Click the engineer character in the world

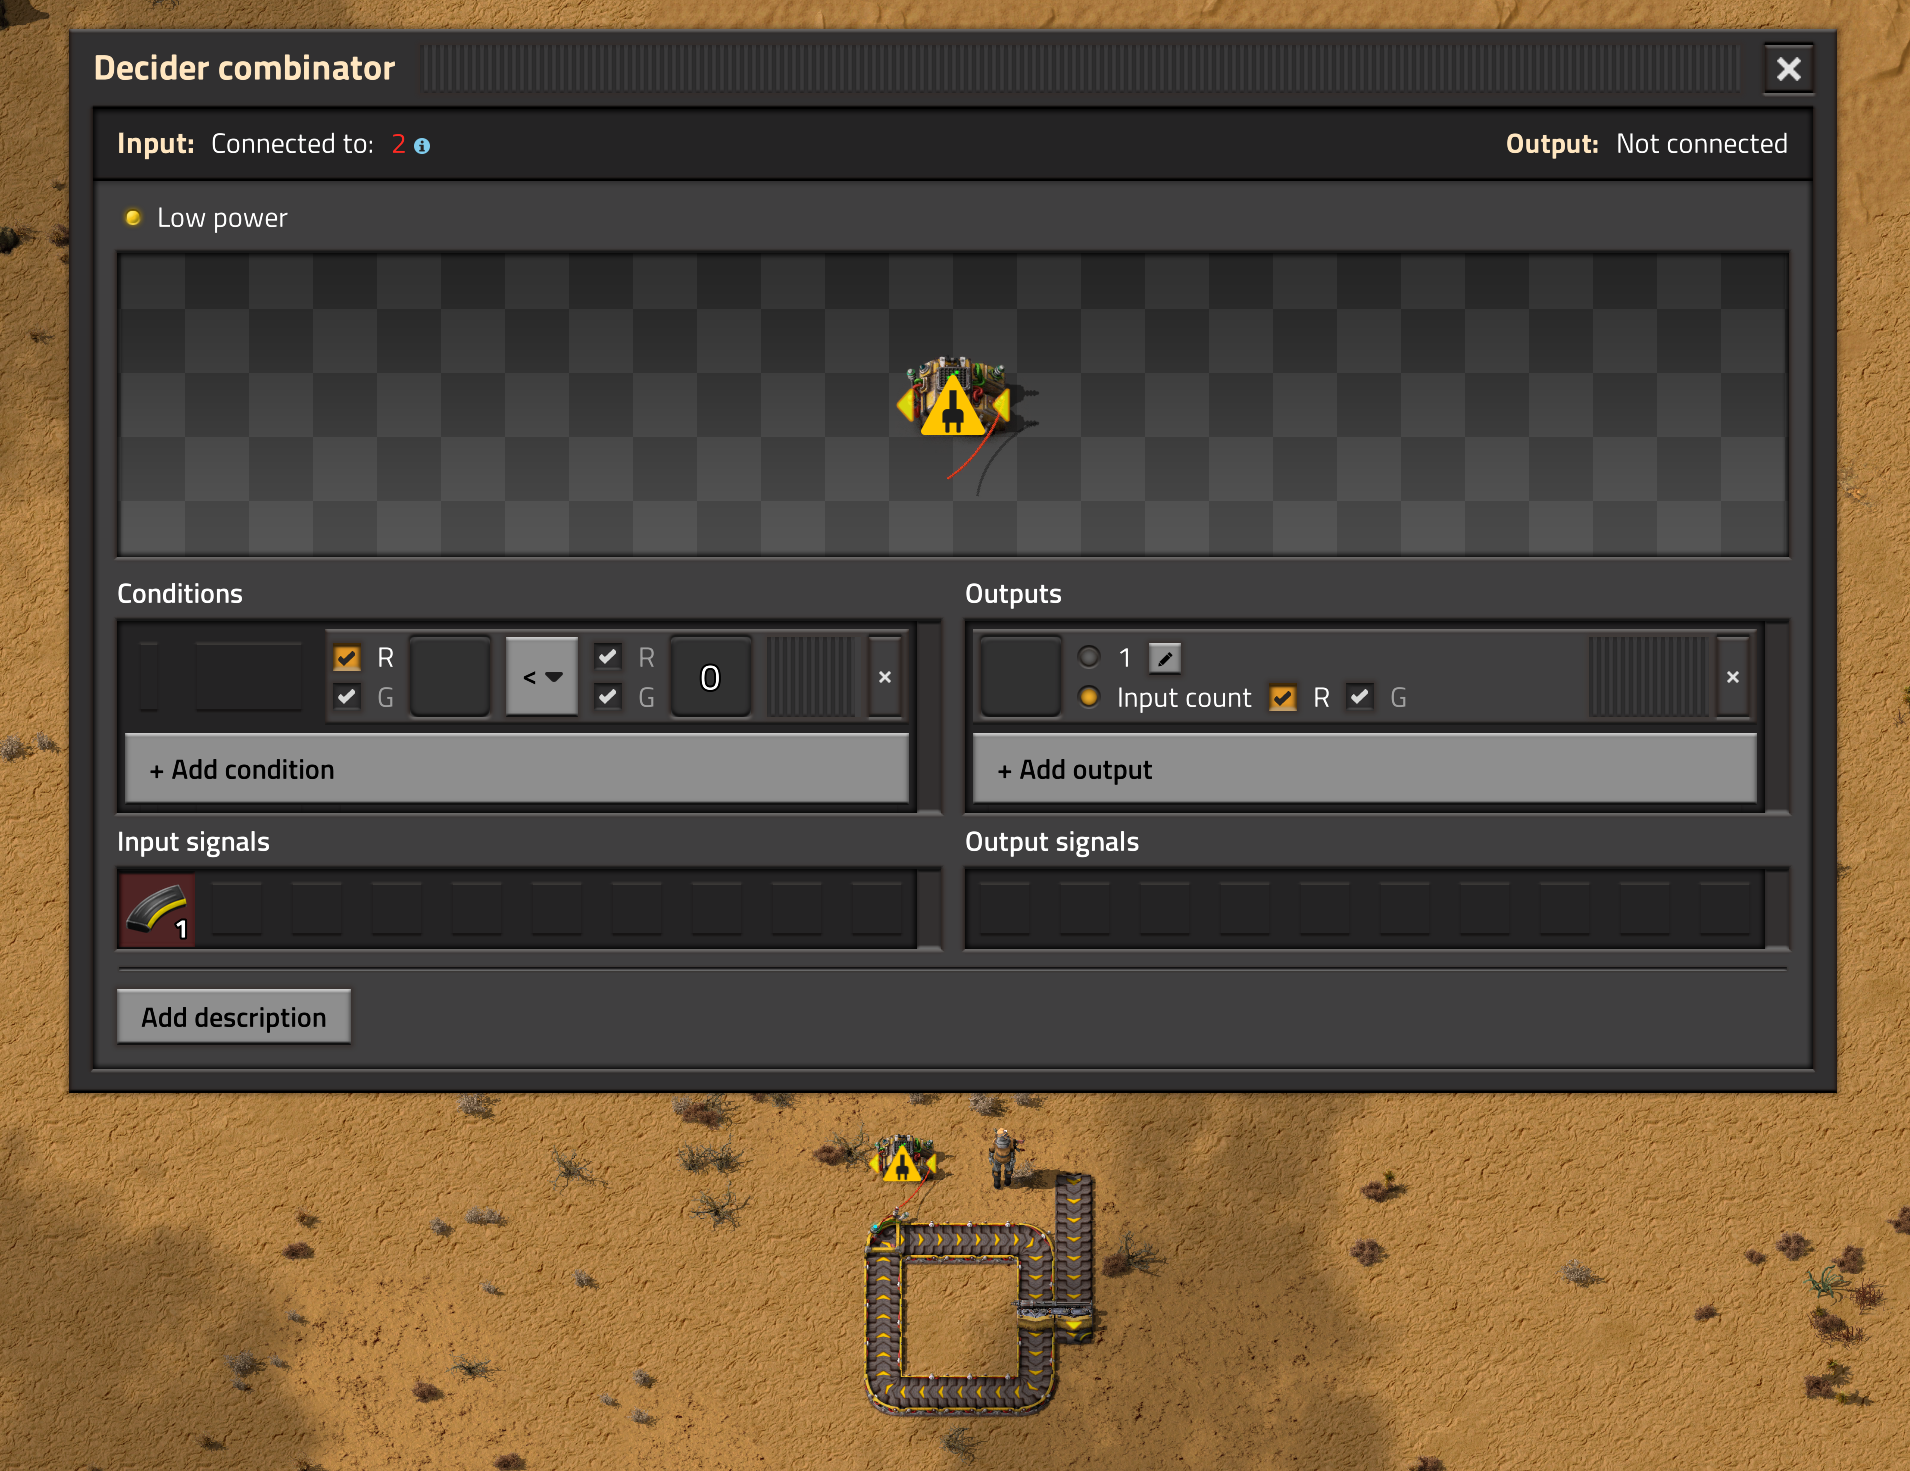1003,1157
